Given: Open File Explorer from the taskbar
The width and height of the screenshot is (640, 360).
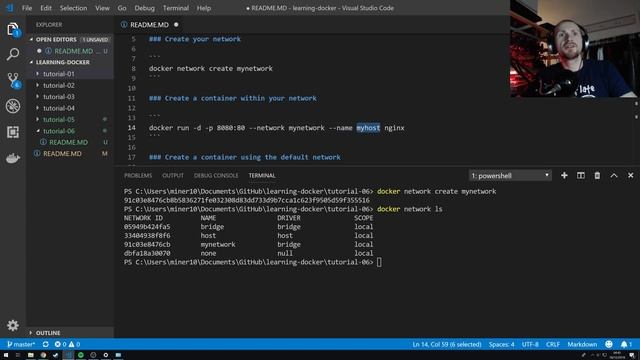Looking at the screenshot, I should (30, 355).
